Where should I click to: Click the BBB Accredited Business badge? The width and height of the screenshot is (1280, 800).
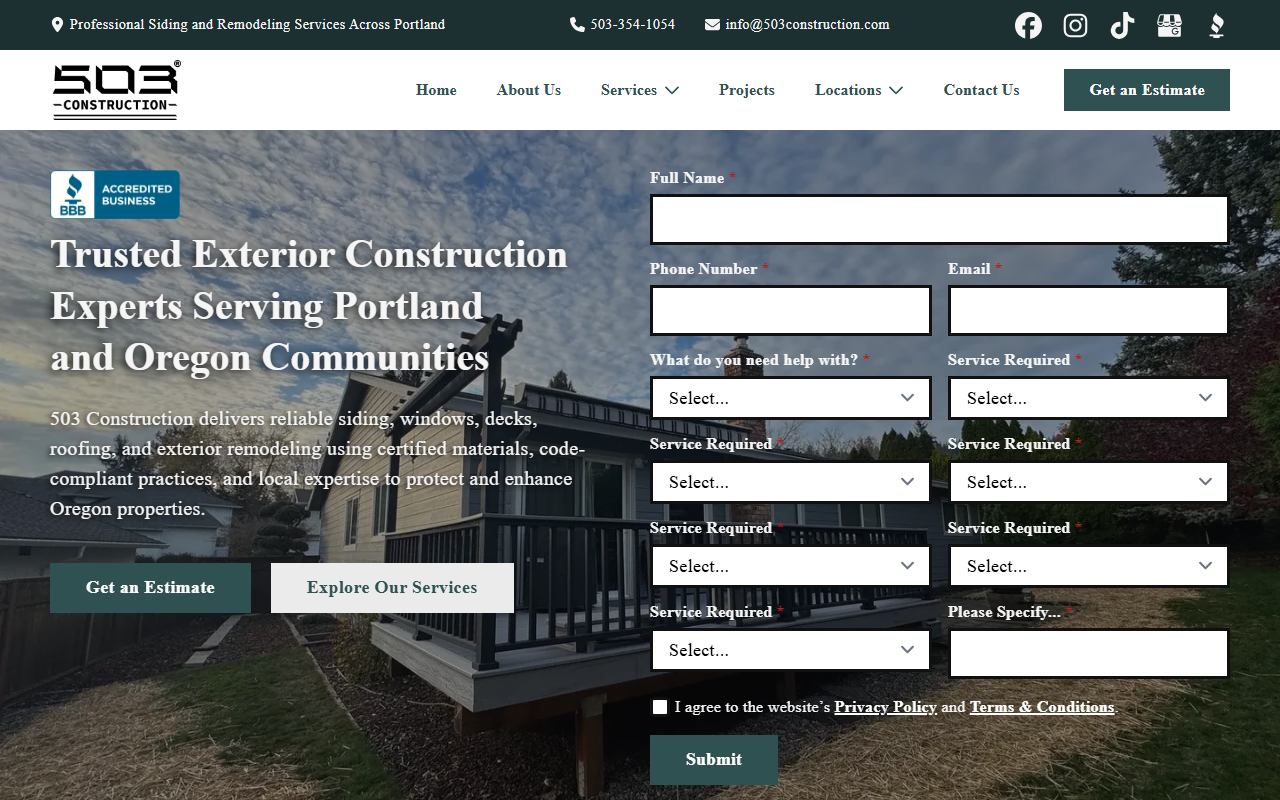click(115, 194)
